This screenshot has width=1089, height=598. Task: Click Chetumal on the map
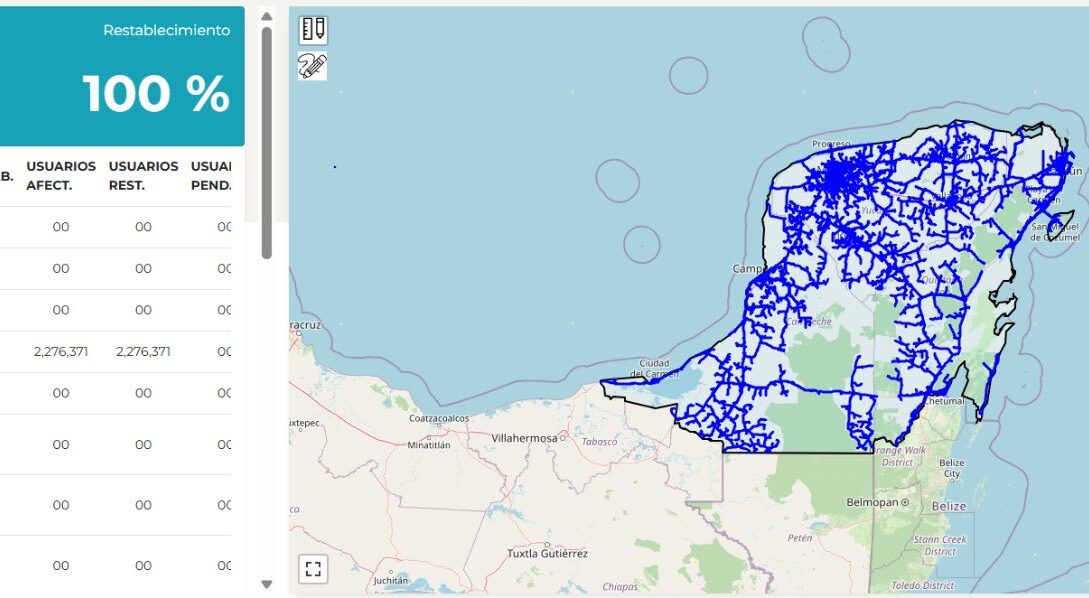tap(944, 401)
